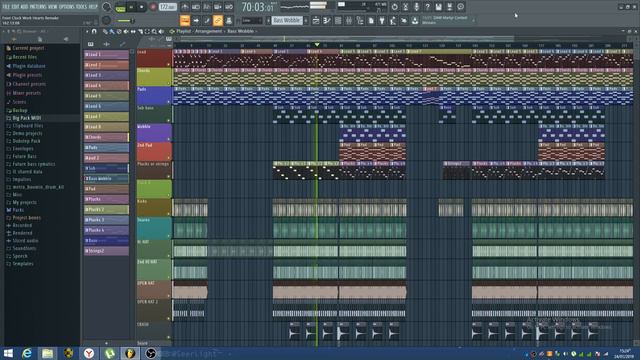The image size is (640, 360).
Task: Open the channel rack list icon
Action: point(338,20)
